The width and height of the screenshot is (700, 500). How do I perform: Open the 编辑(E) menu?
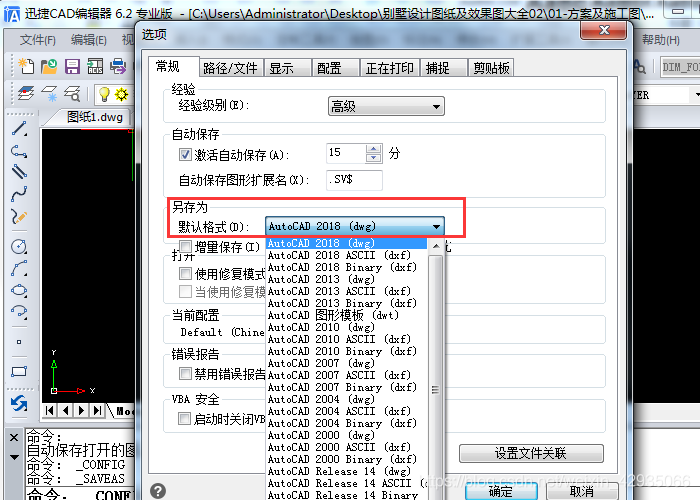pos(88,40)
